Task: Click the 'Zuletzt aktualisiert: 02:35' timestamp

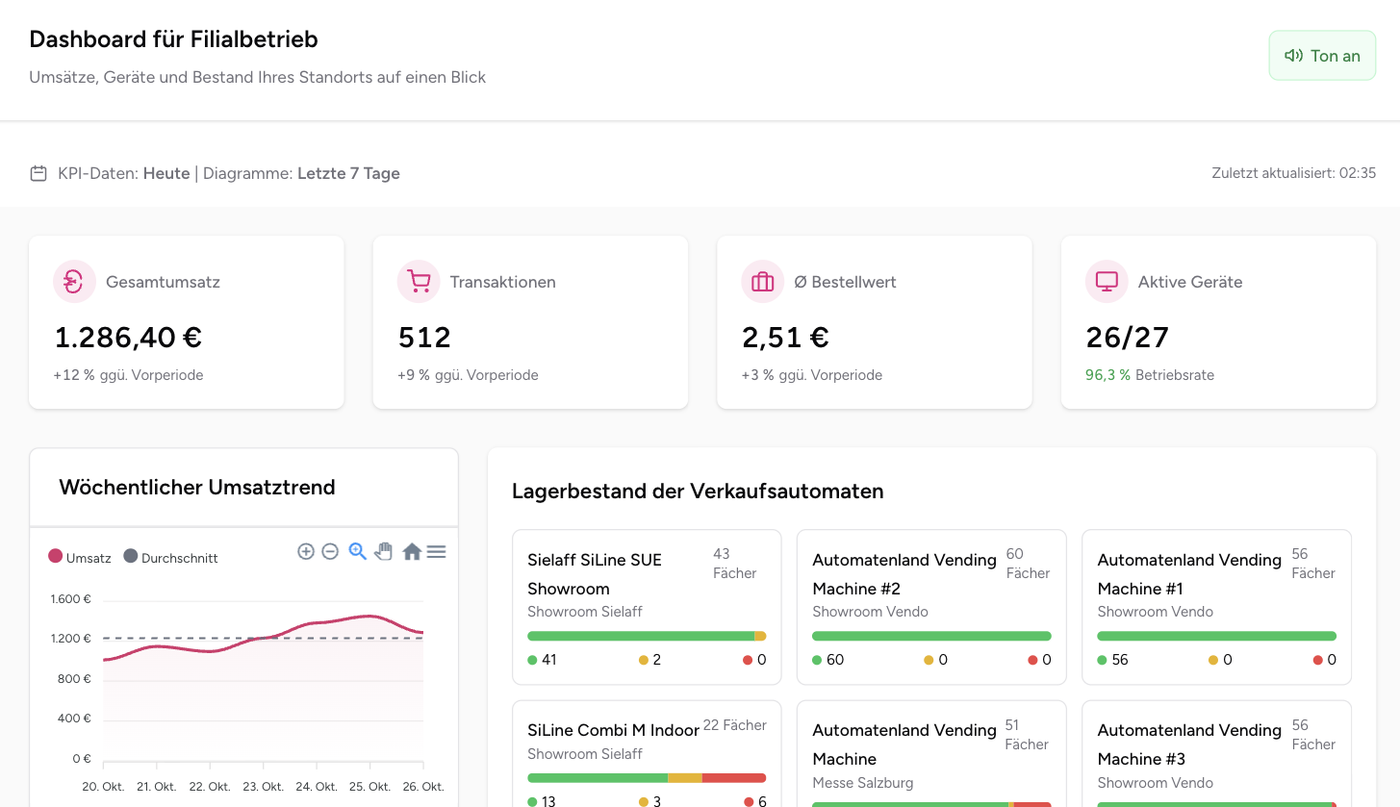Action: click(x=1294, y=173)
